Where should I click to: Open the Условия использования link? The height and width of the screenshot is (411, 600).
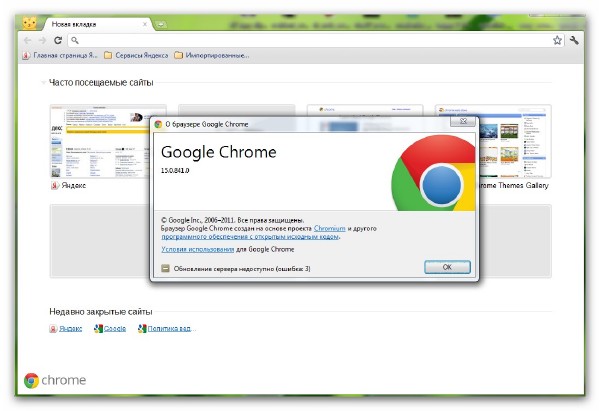(x=196, y=249)
